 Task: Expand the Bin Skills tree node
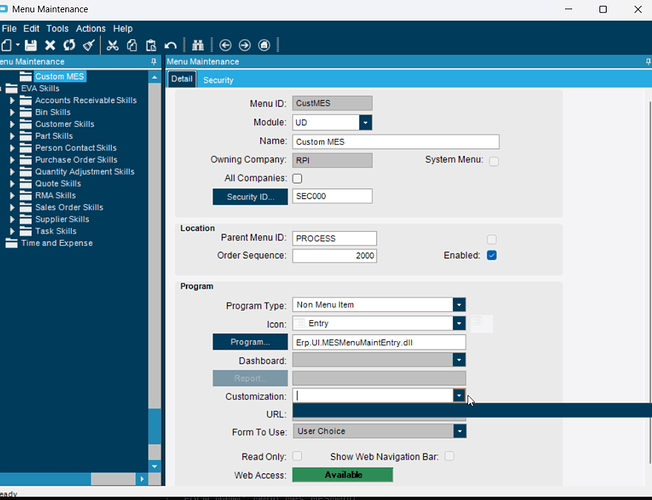click(12, 112)
